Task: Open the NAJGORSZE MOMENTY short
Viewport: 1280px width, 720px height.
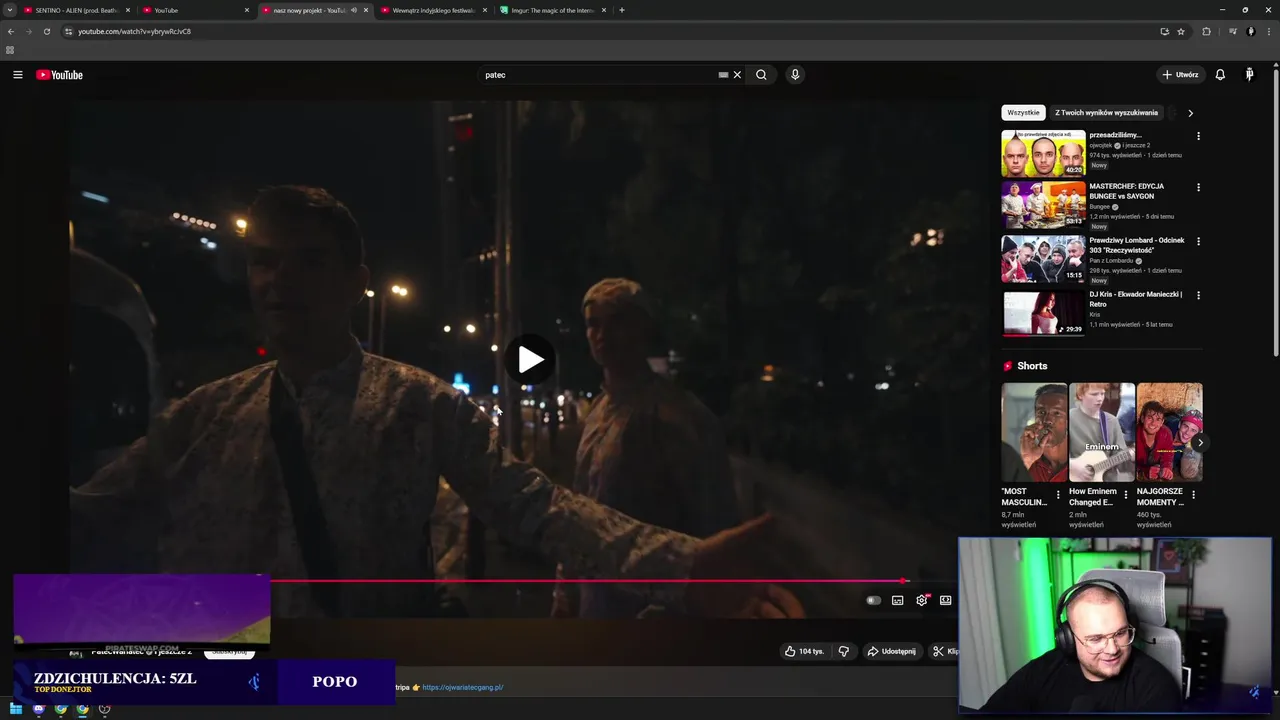Action: (1169, 432)
